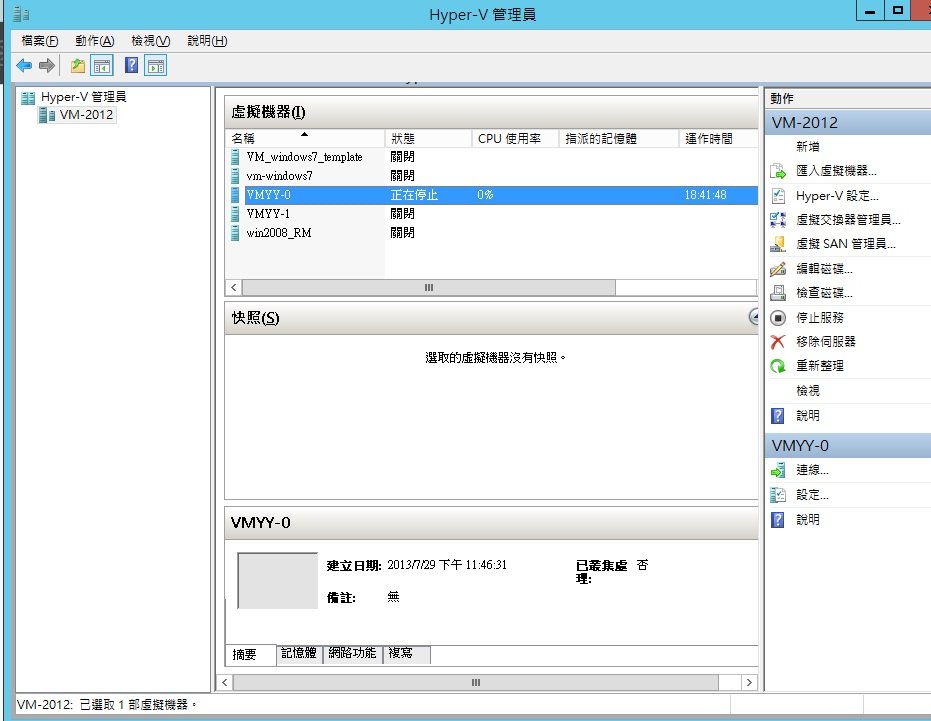Click the 連線 connect icon under VMYY-0

coord(778,470)
